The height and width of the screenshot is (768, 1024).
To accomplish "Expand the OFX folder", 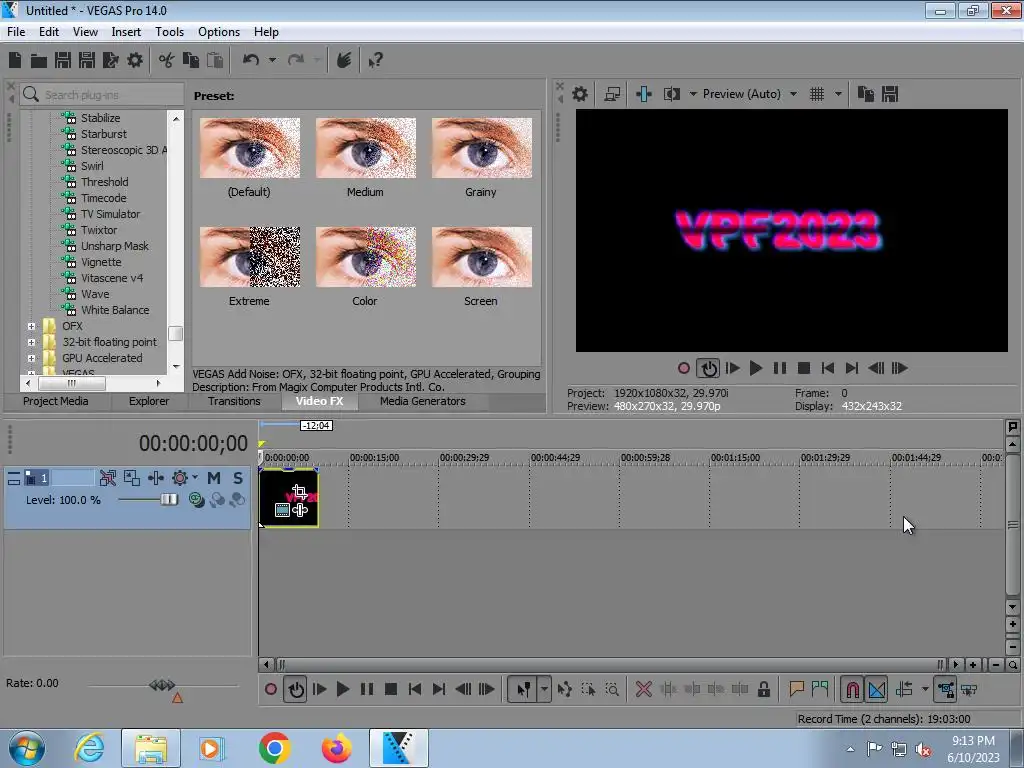I will pos(31,326).
